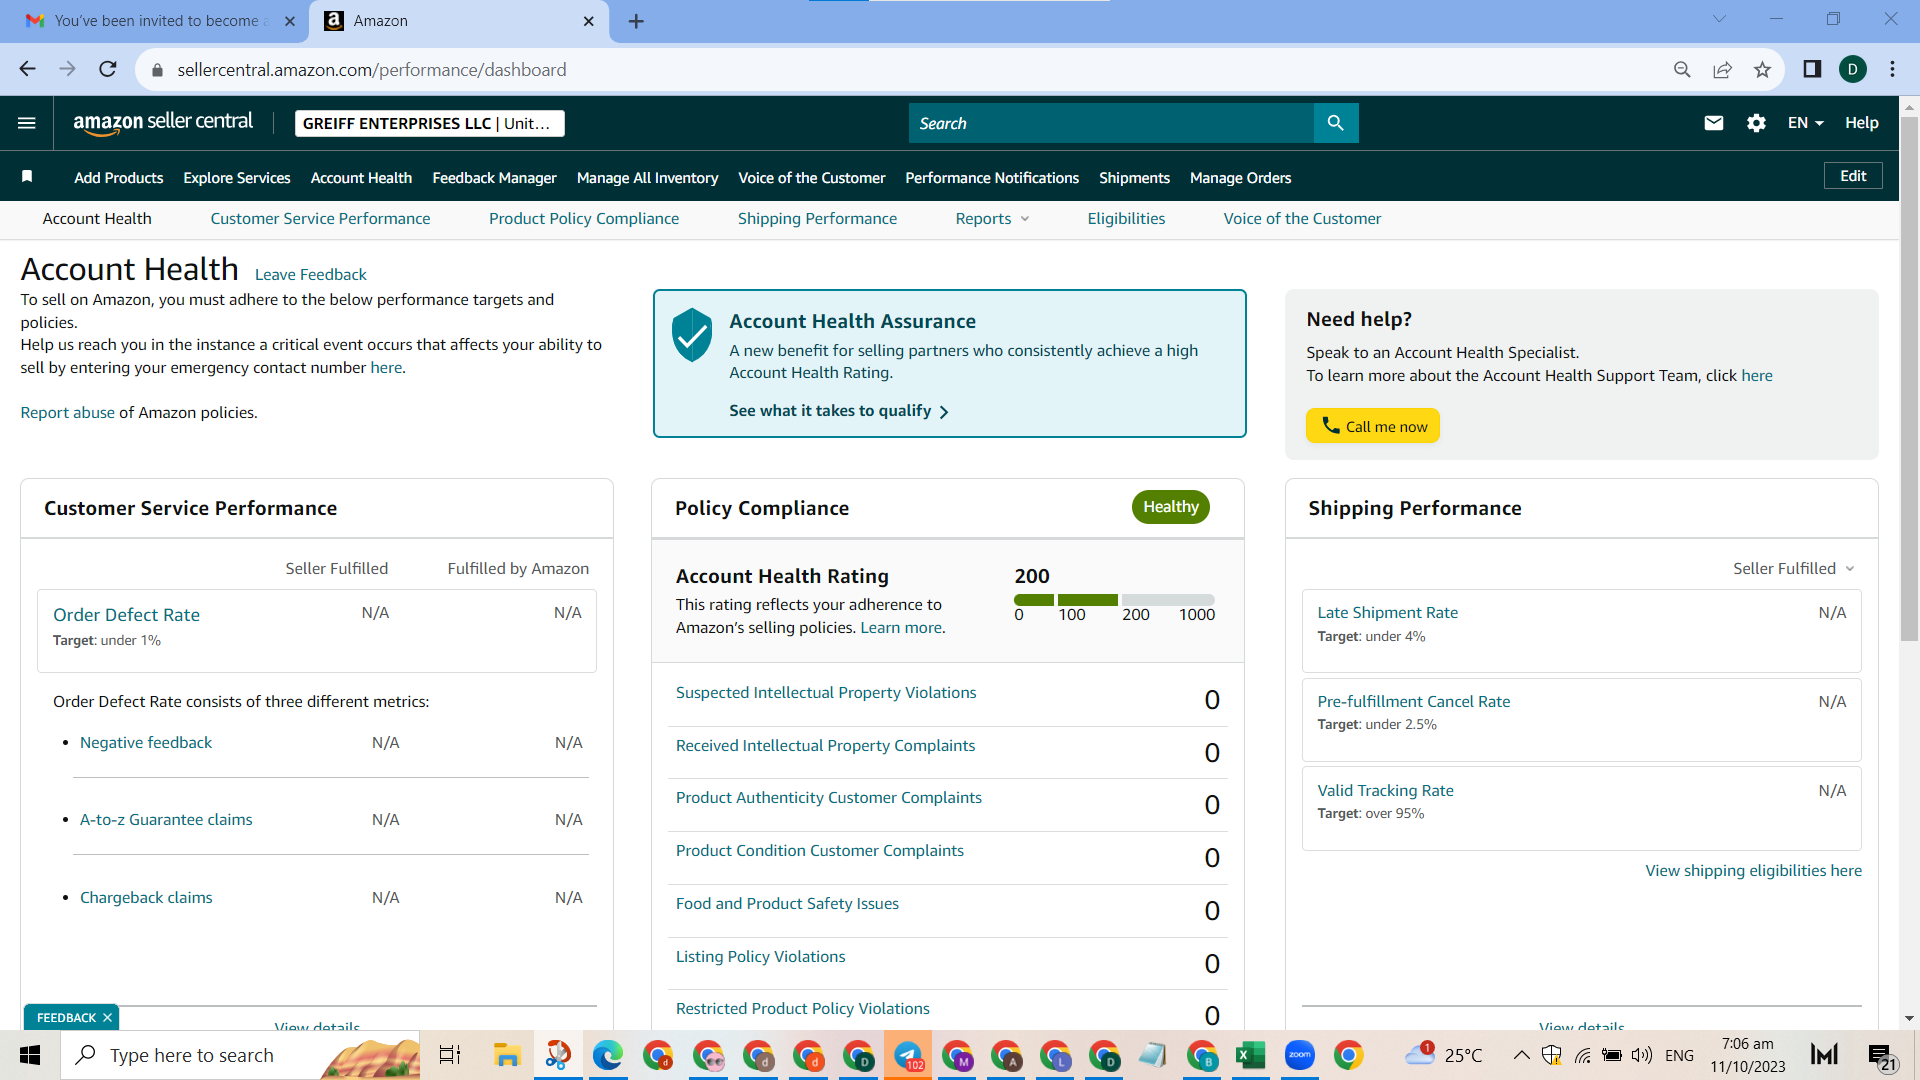Select Manage All Inventory in the menu

(x=647, y=178)
